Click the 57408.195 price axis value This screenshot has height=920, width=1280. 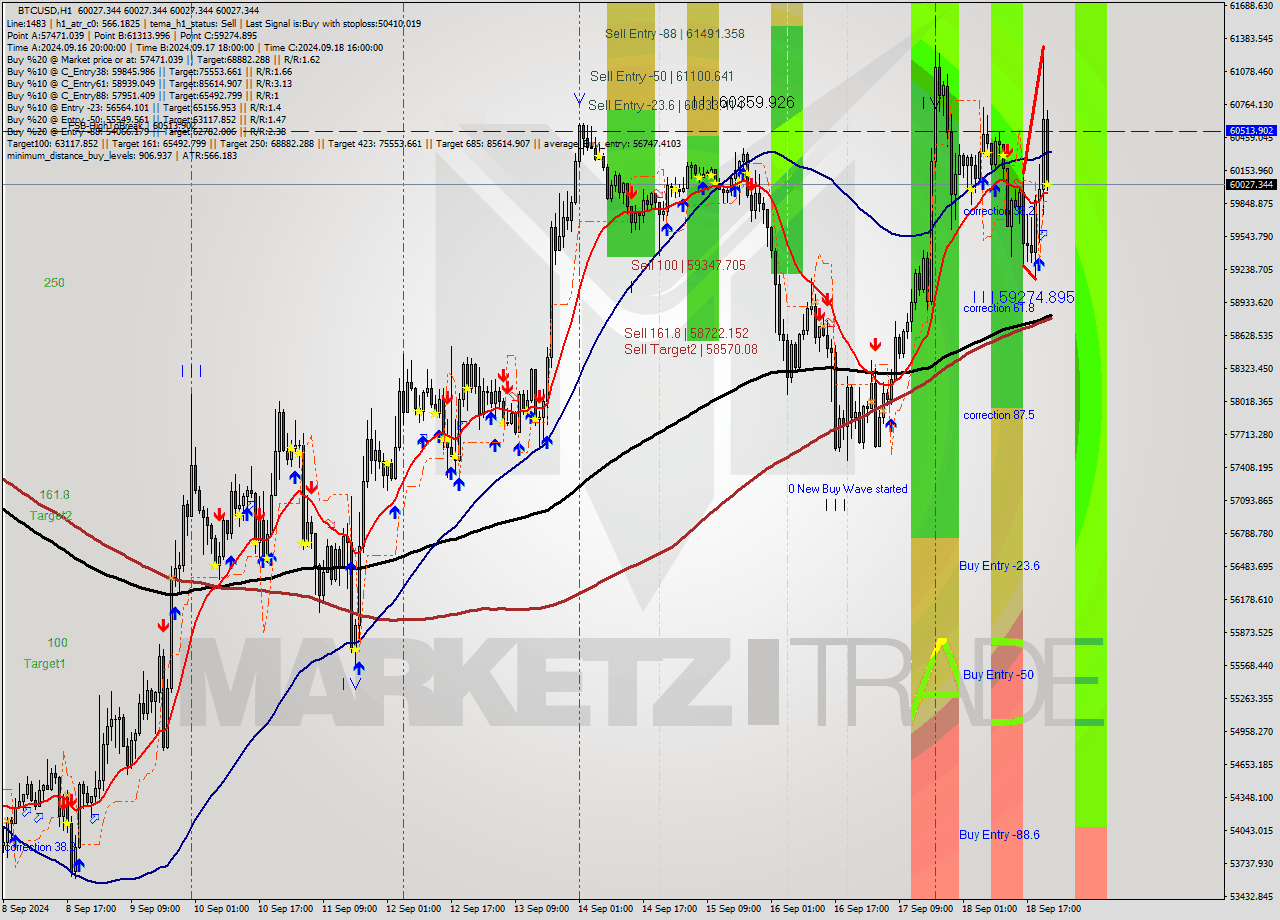tap(1251, 467)
